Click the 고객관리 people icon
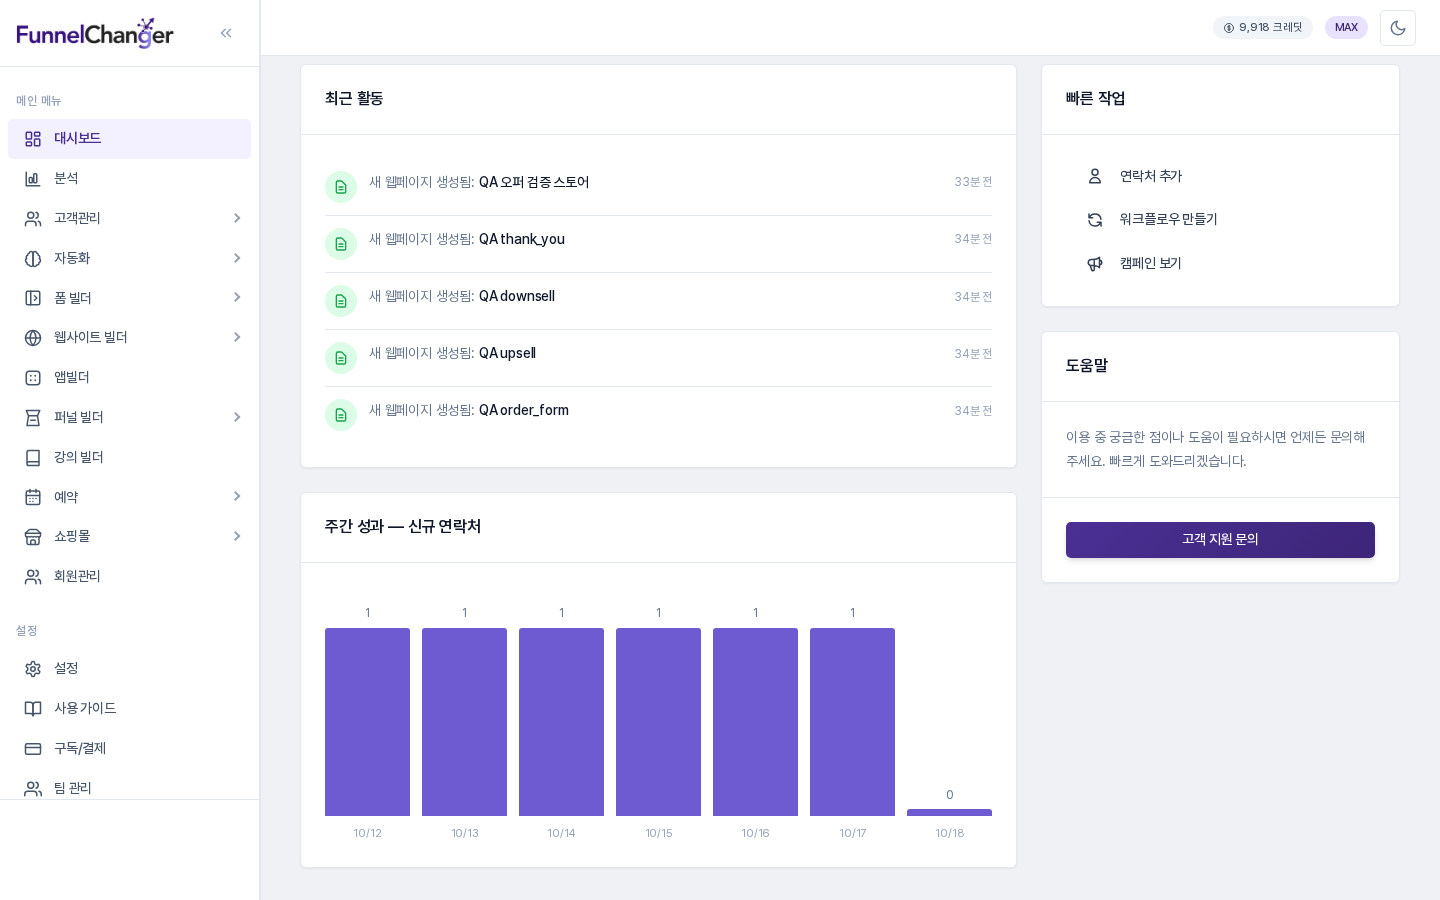The width and height of the screenshot is (1440, 900). [33, 219]
